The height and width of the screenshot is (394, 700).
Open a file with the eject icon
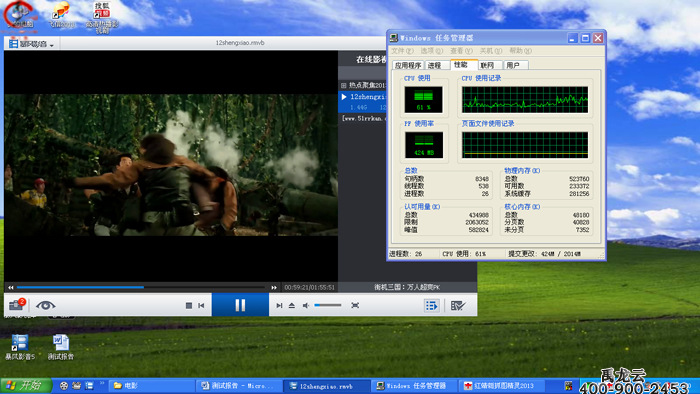point(292,306)
